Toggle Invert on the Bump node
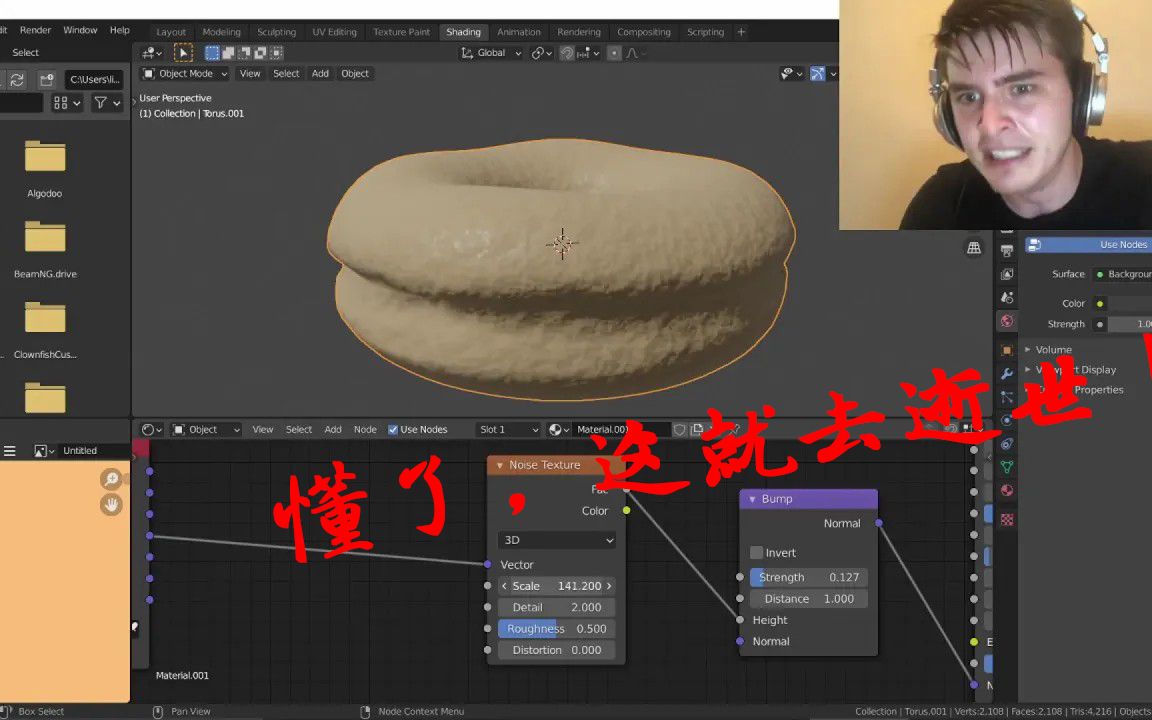The image size is (1152, 720). pyautogui.click(x=757, y=552)
